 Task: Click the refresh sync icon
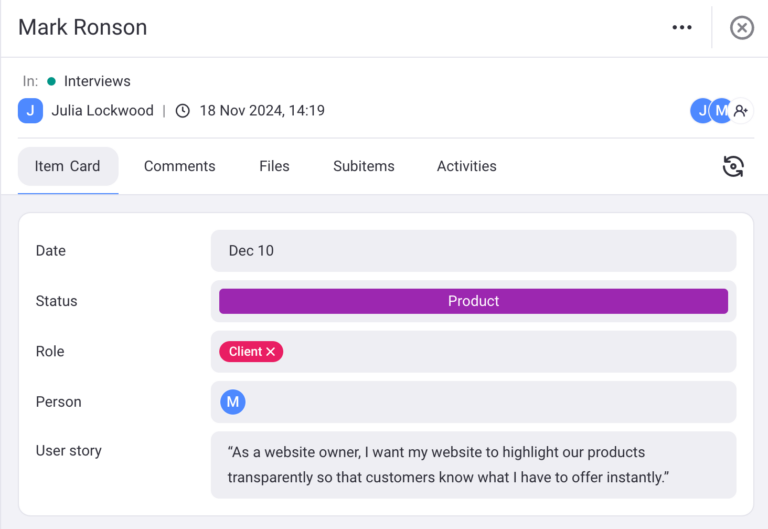click(733, 166)
